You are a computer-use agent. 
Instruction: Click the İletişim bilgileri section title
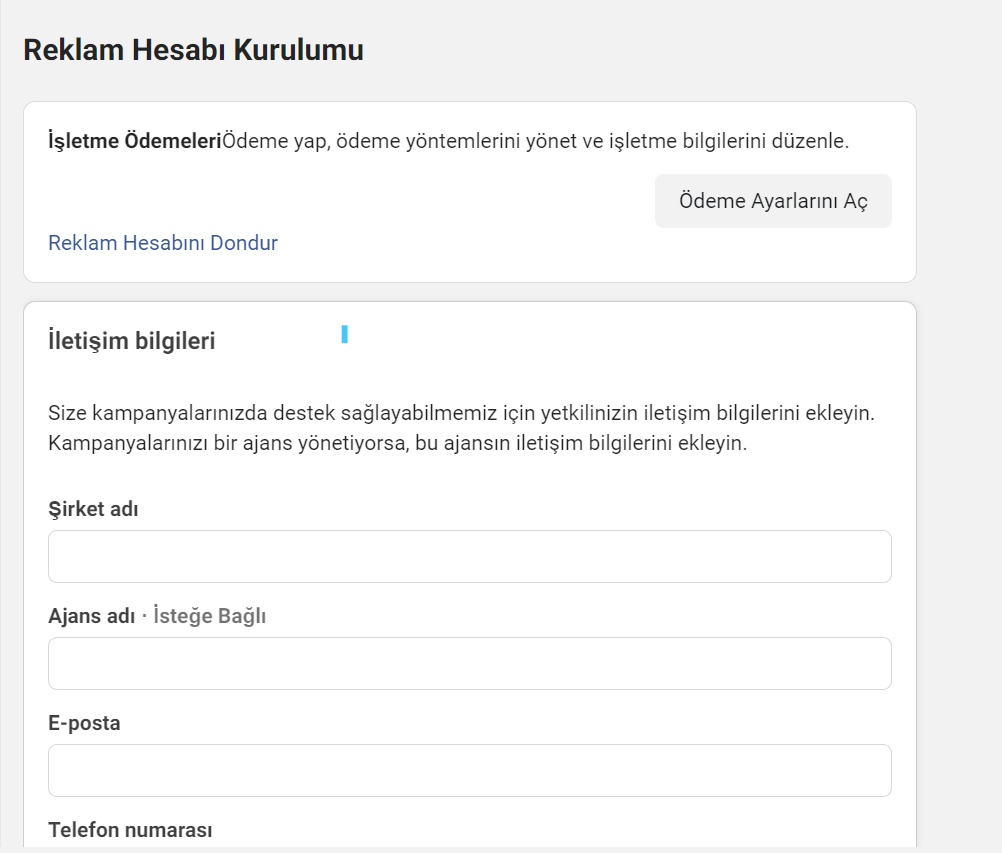point(132,341)
